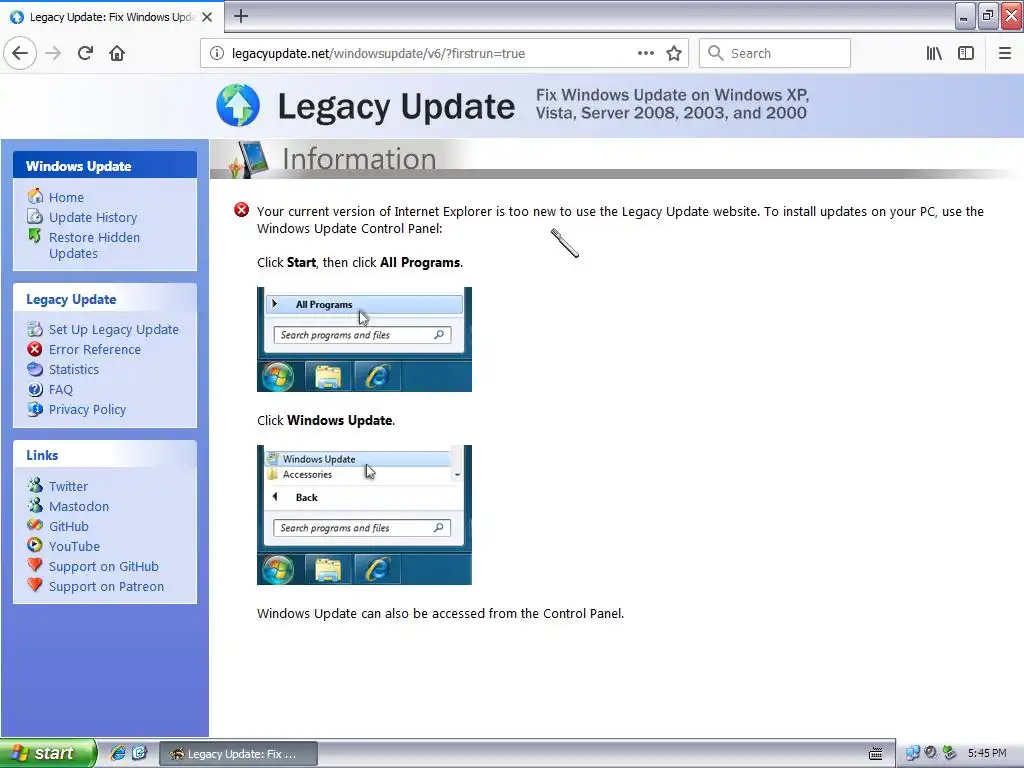Open the YouTube link
The image size is (1024, 768).
click(74, 547)
